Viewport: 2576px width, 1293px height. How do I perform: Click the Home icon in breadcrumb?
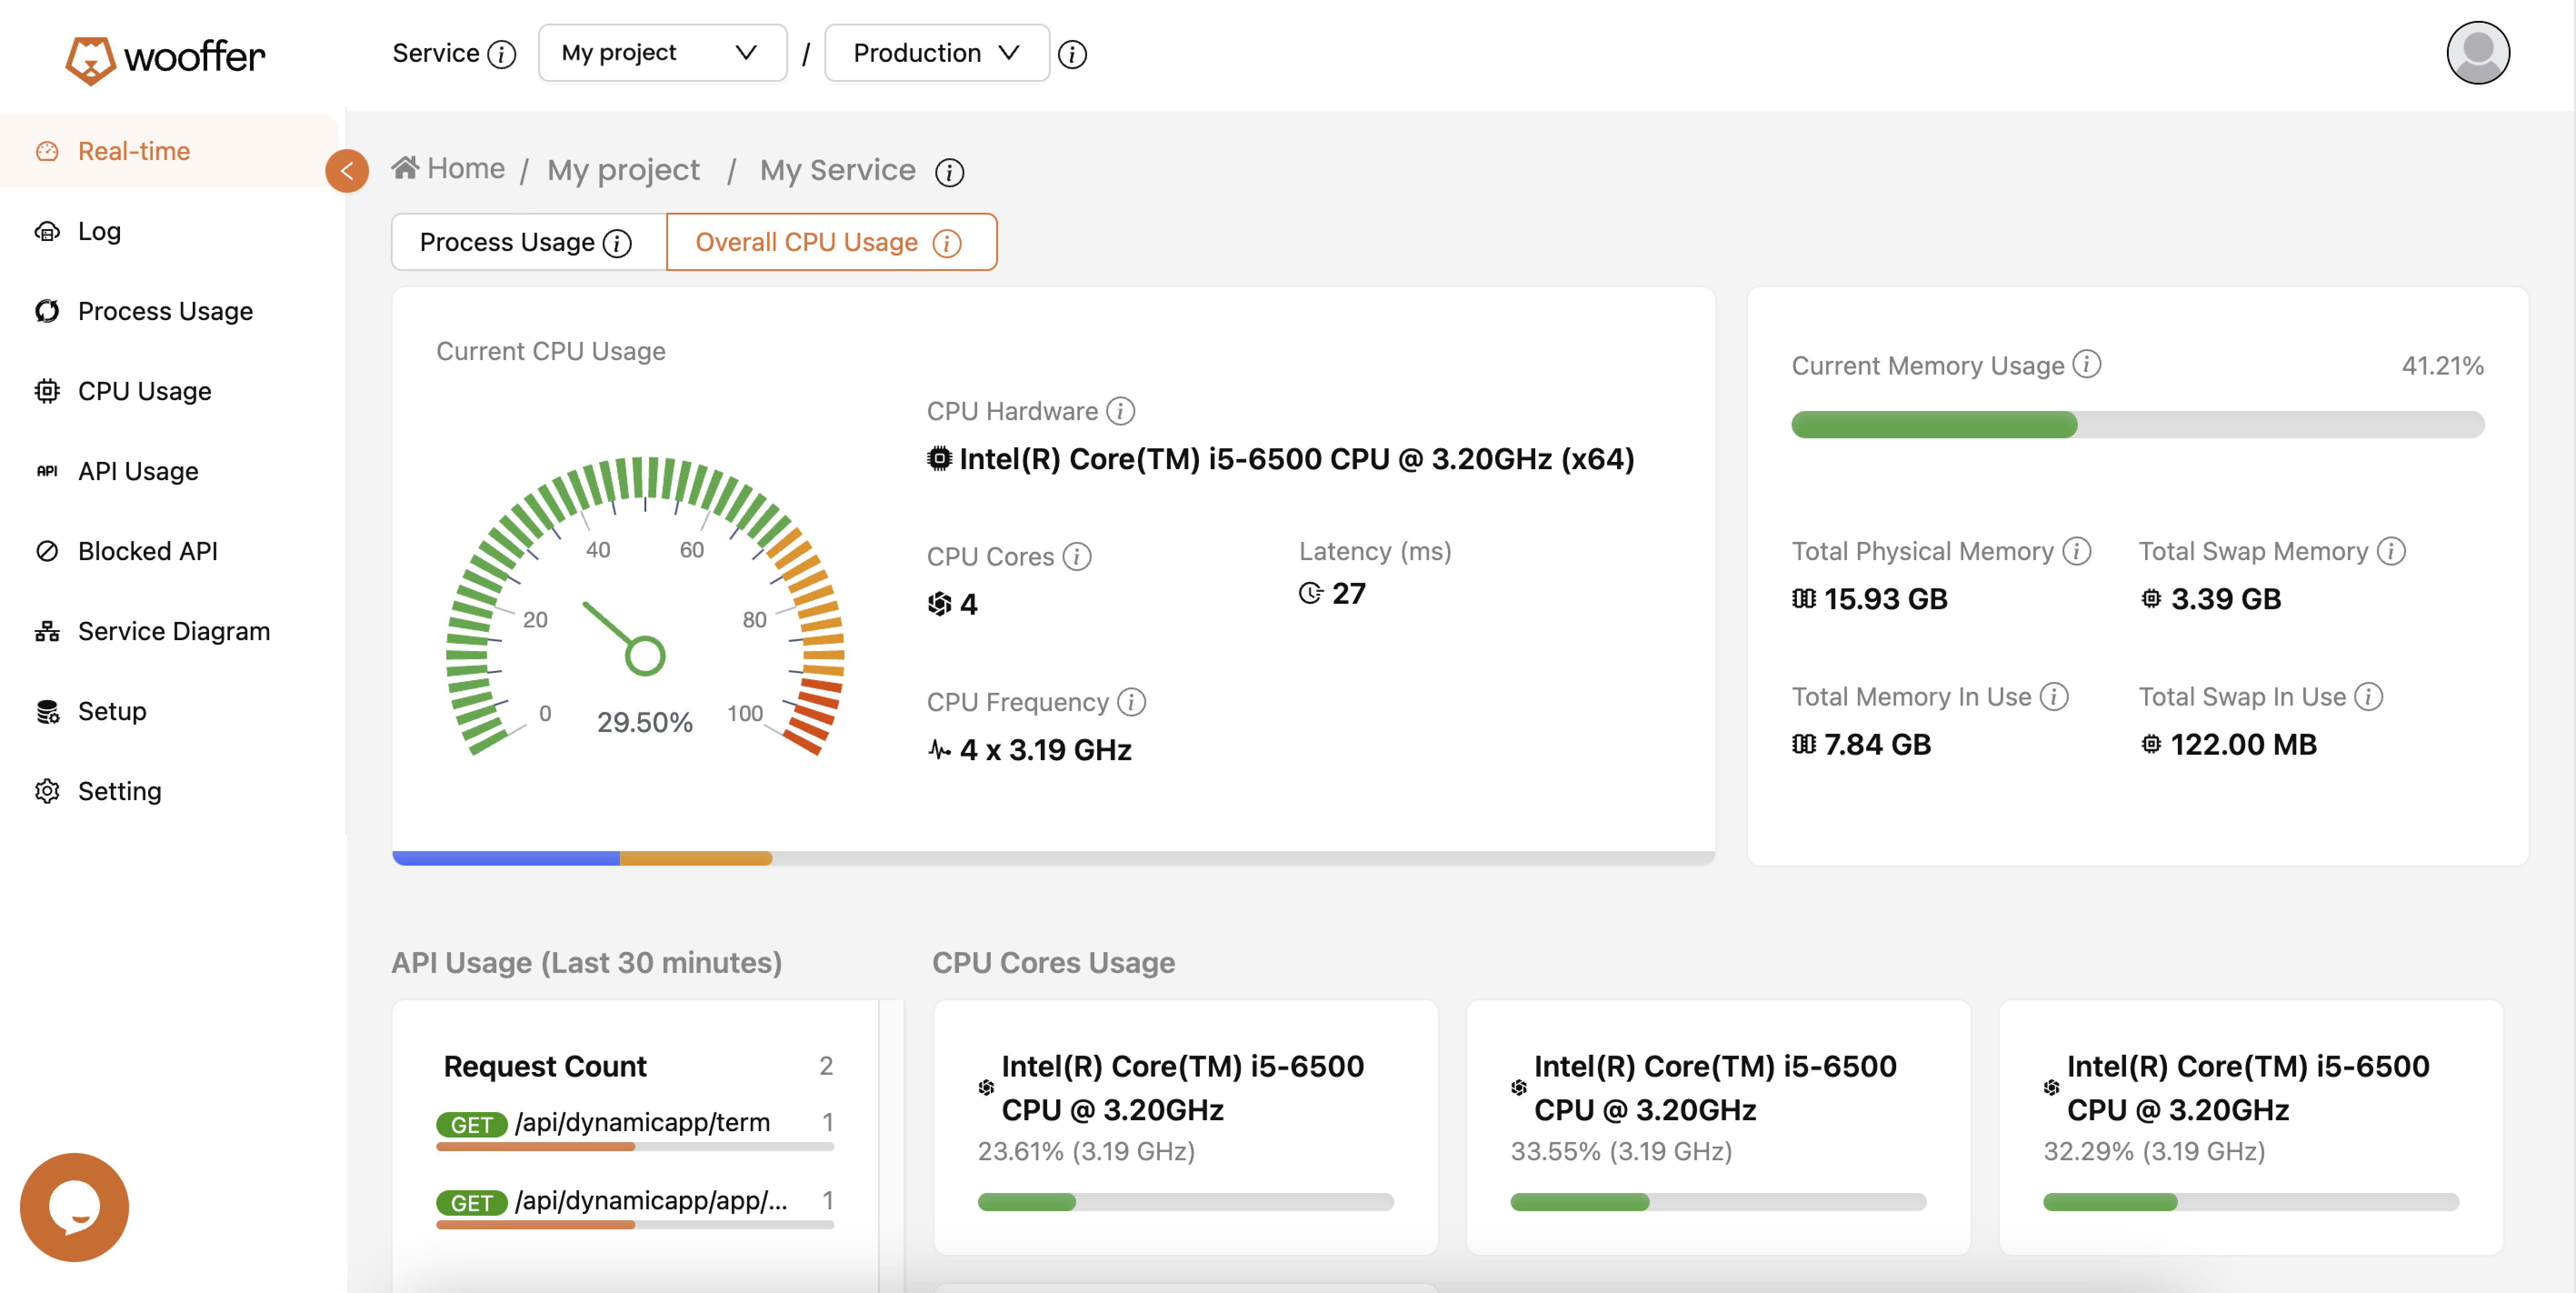pos(404,168)
